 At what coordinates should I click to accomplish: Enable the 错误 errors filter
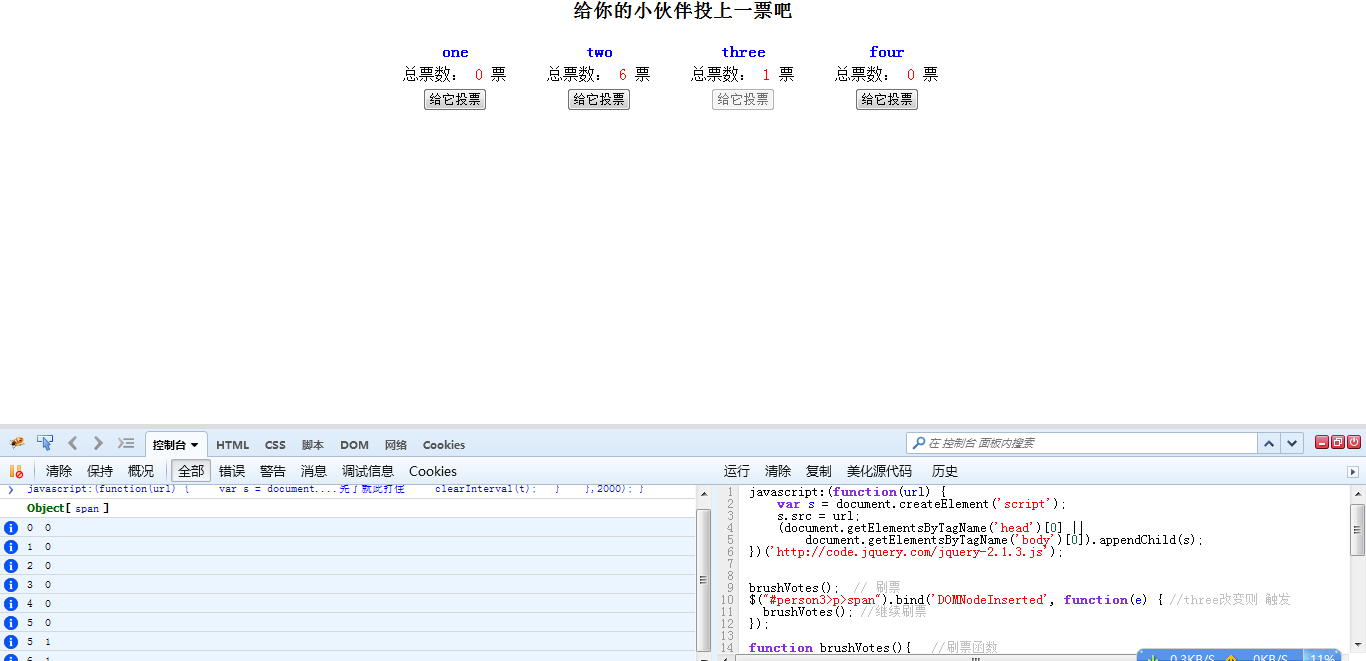232,471
